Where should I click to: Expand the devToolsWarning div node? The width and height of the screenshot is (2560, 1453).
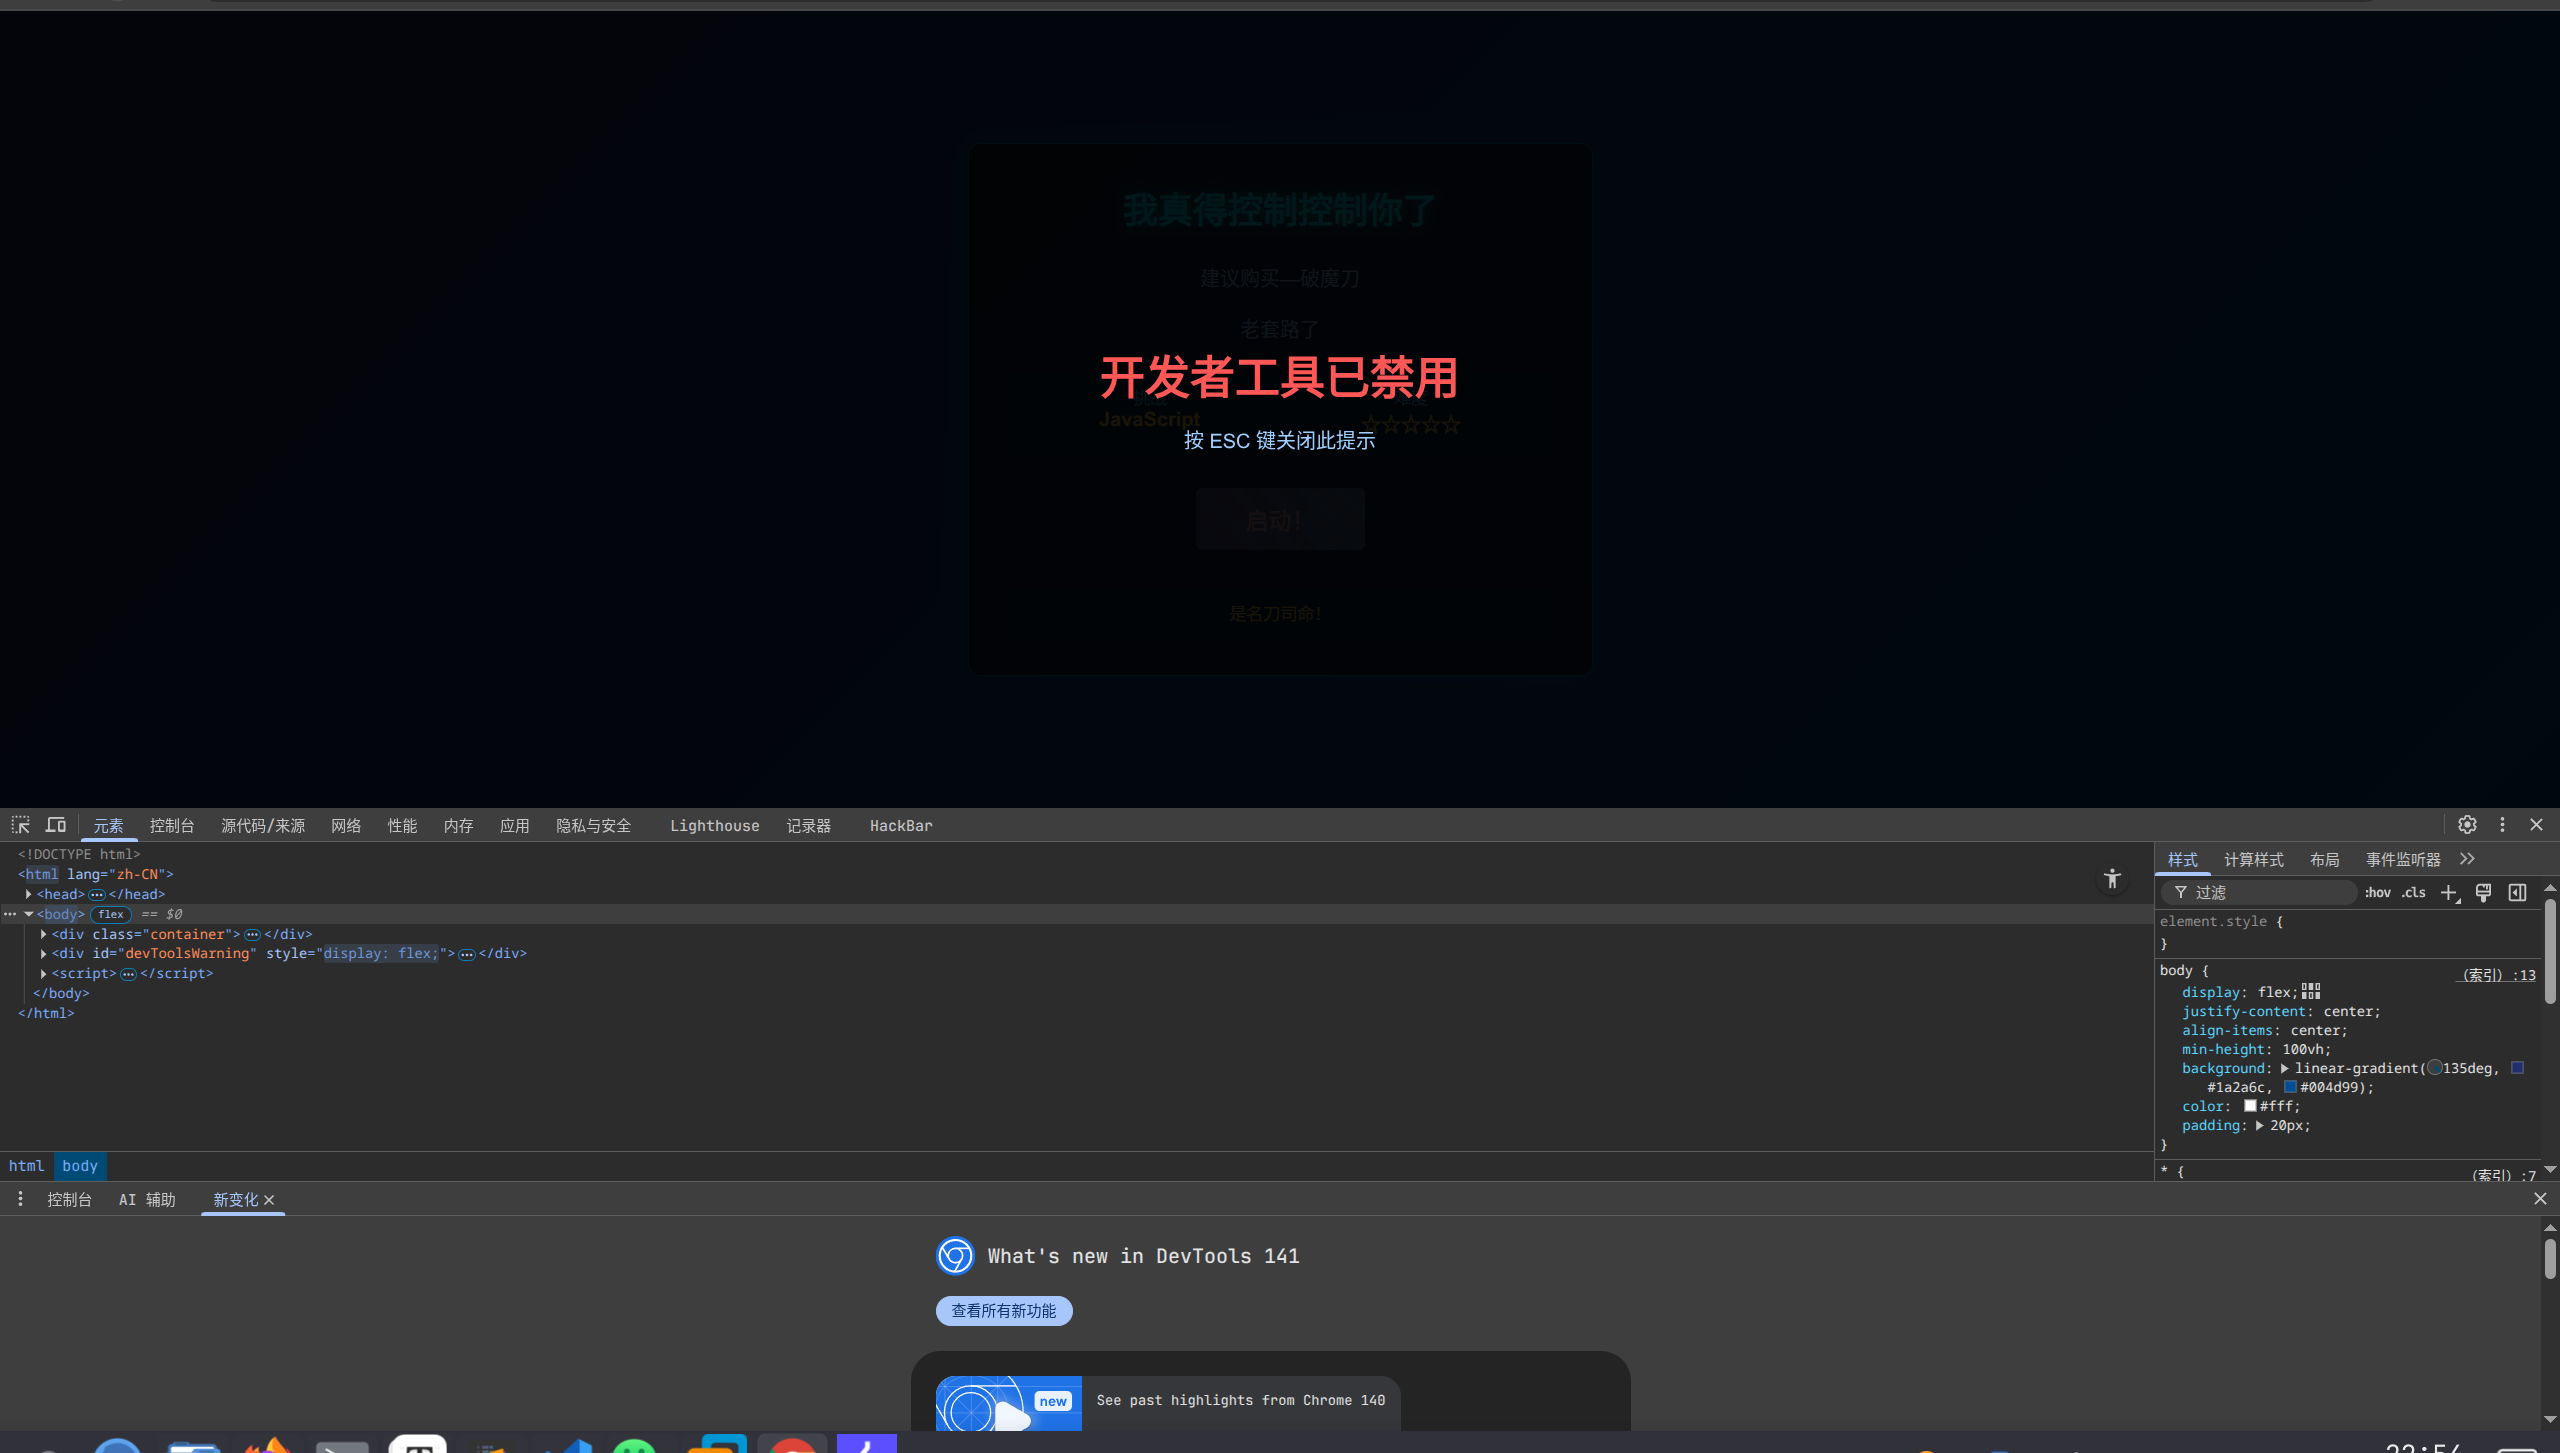[x=44, y=954]
